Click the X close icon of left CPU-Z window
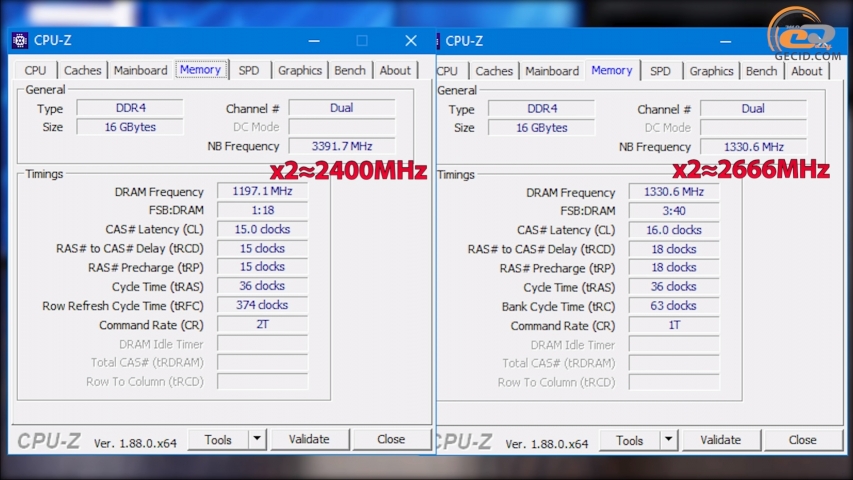853x480 pixels. click(x=411, y=41)
